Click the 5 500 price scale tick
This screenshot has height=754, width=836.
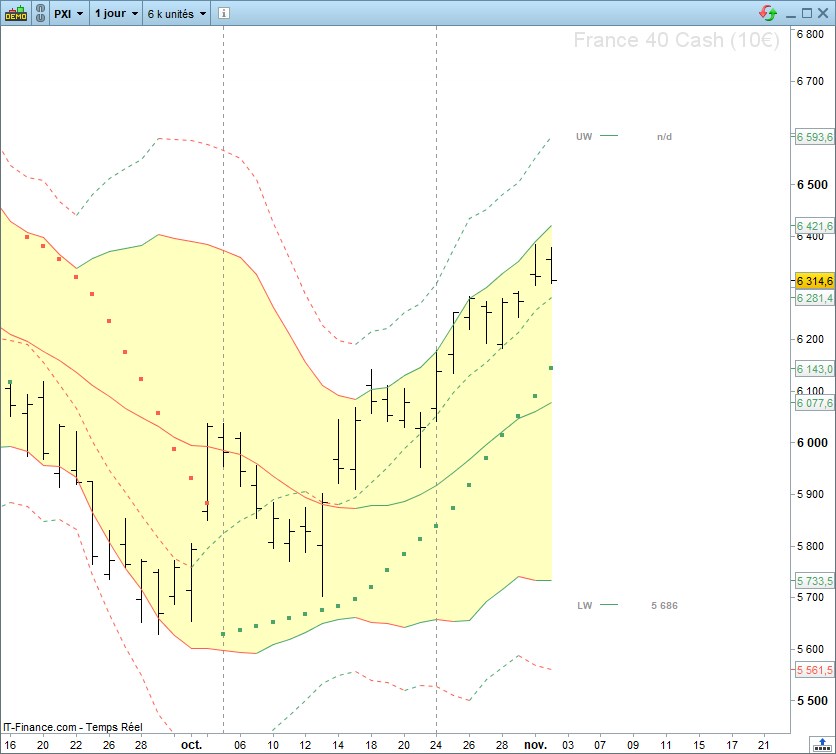[x=812, y=701]
